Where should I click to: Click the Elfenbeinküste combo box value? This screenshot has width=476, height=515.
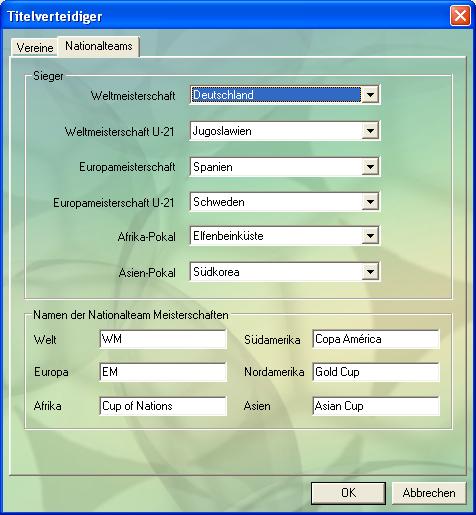point(276,236)
